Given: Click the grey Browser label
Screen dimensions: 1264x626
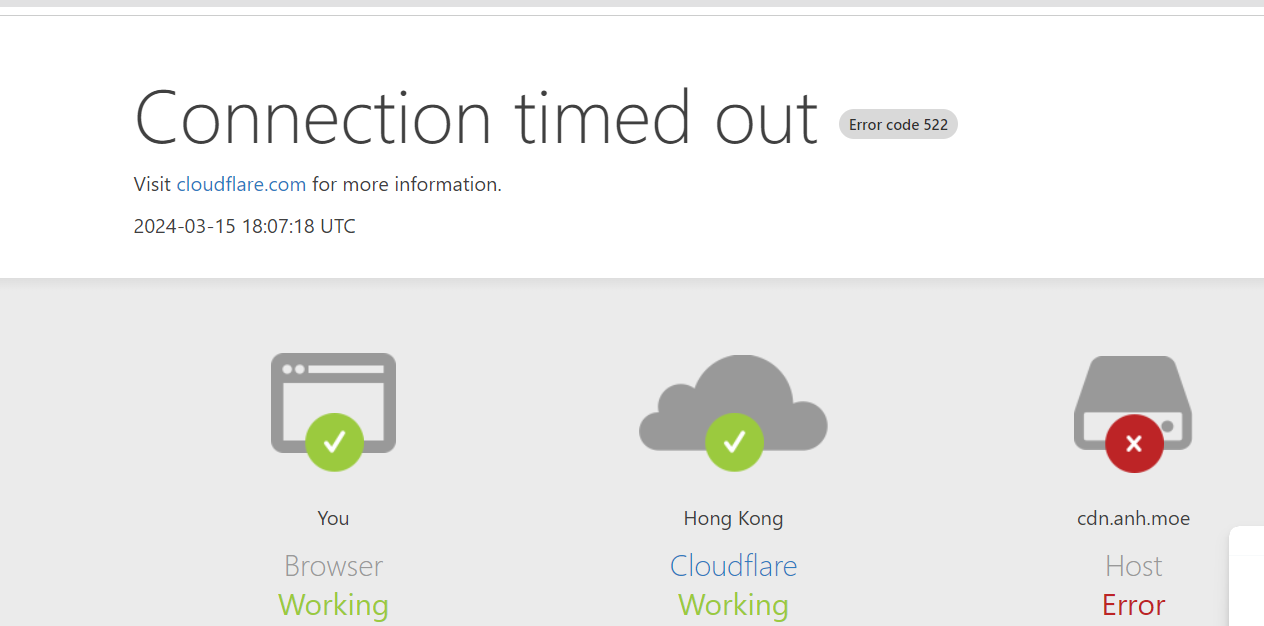Looking at the screenshot, I should [x=333, y=566].
